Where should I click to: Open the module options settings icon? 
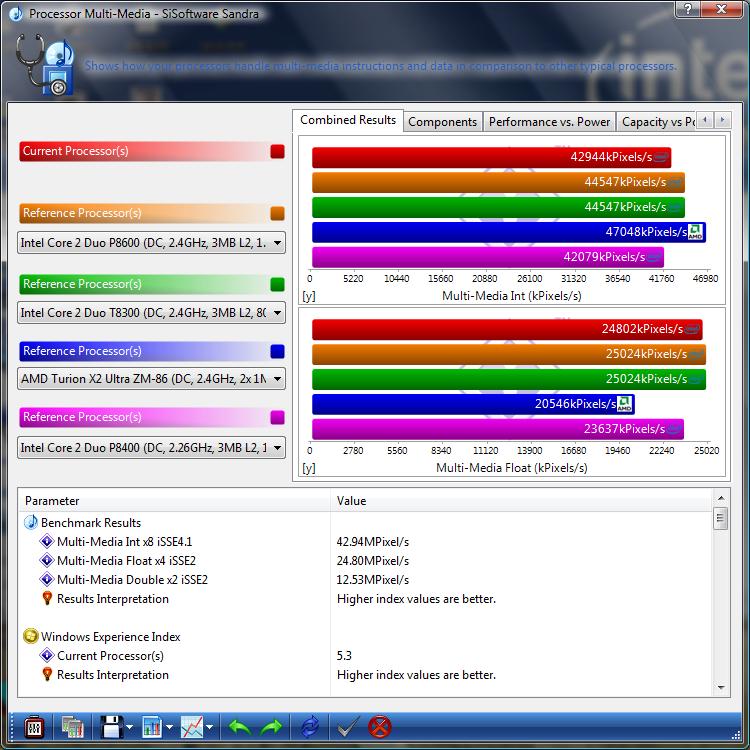33,728
